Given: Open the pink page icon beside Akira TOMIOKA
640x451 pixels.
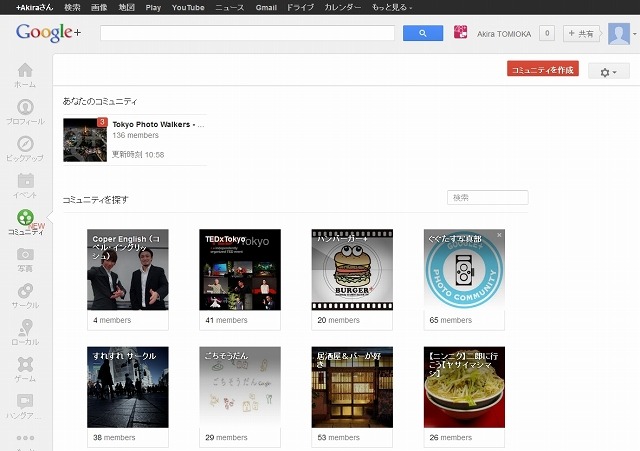Looking at the screenshot, I should tap(460, 32).
